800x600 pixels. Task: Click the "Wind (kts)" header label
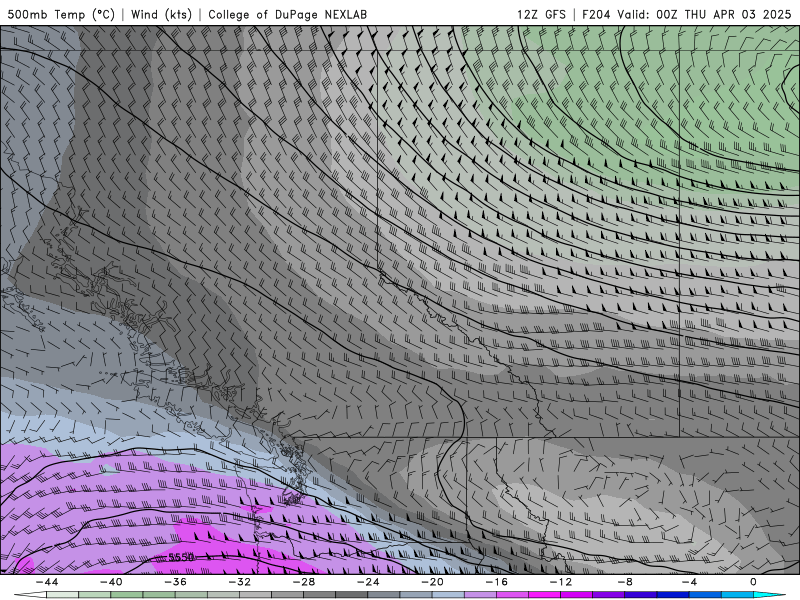161,14
